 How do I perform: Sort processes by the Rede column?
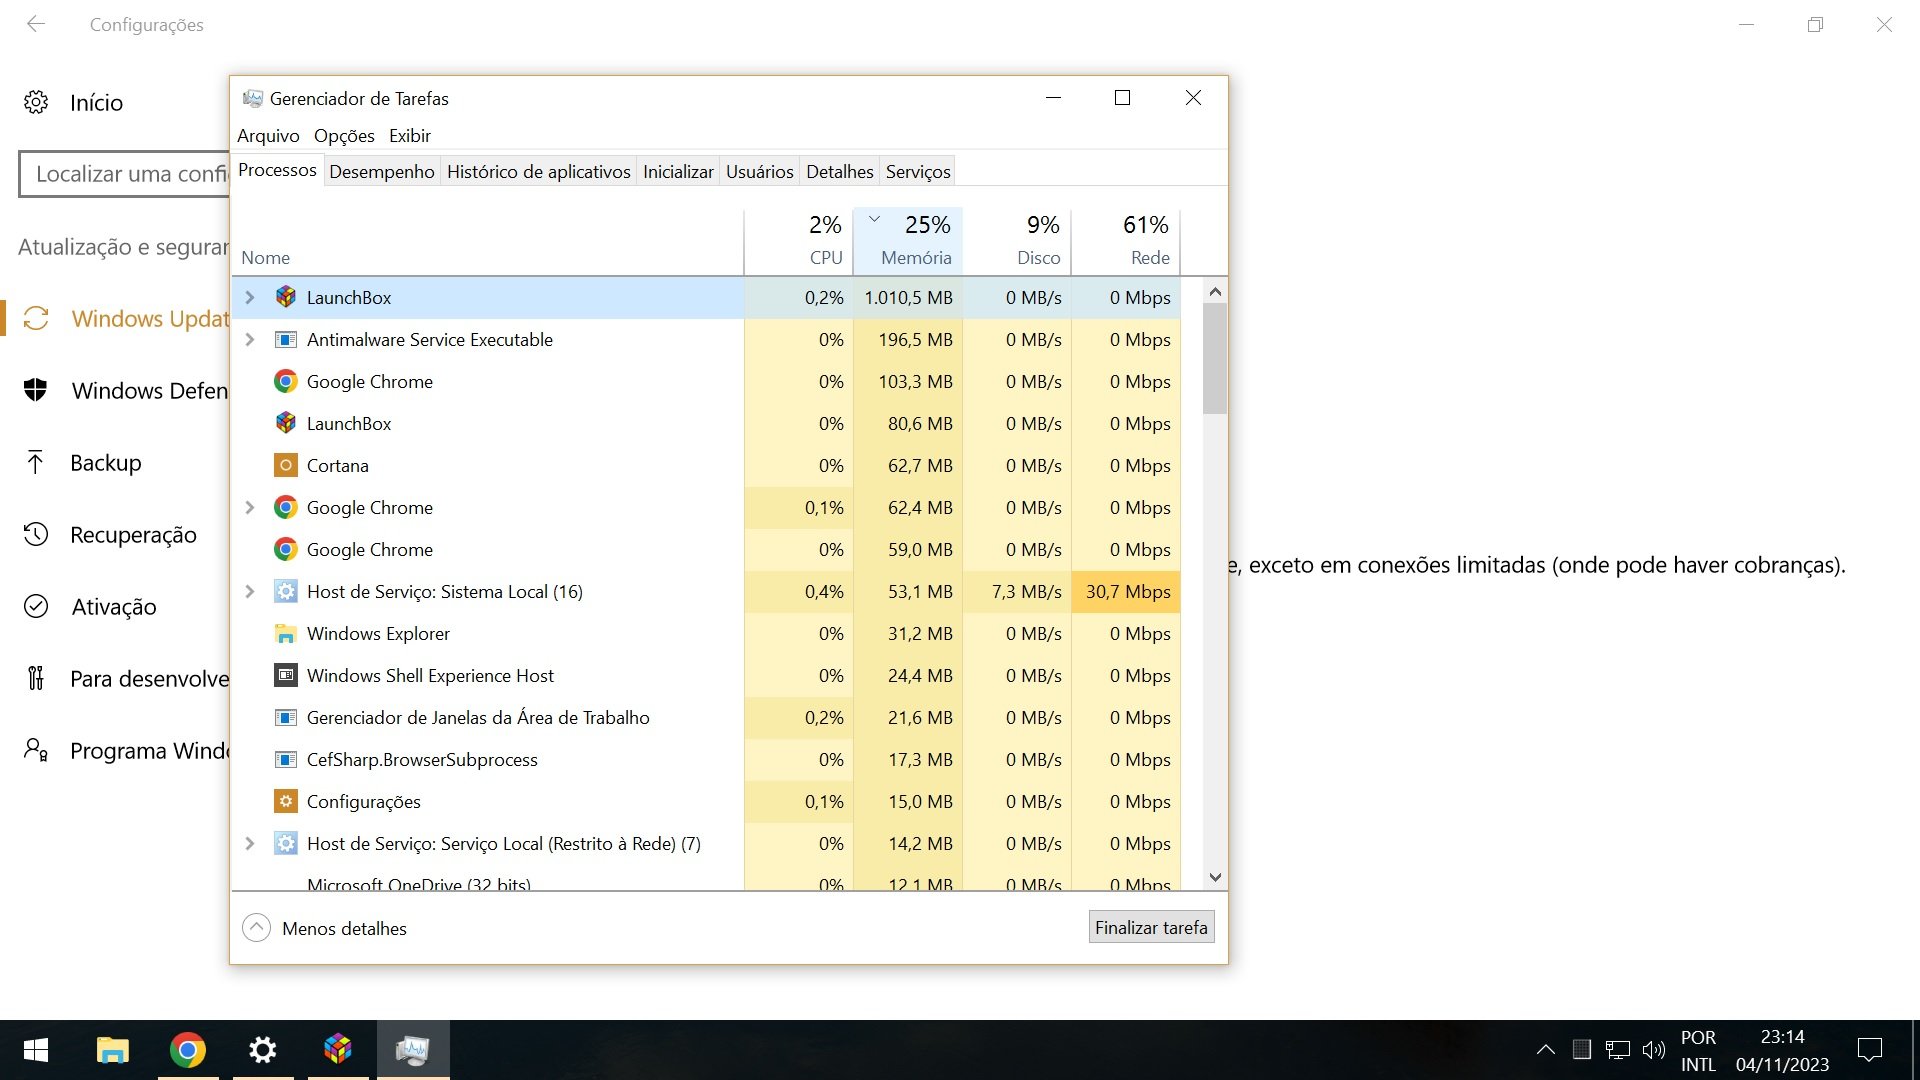(1126, 241)
